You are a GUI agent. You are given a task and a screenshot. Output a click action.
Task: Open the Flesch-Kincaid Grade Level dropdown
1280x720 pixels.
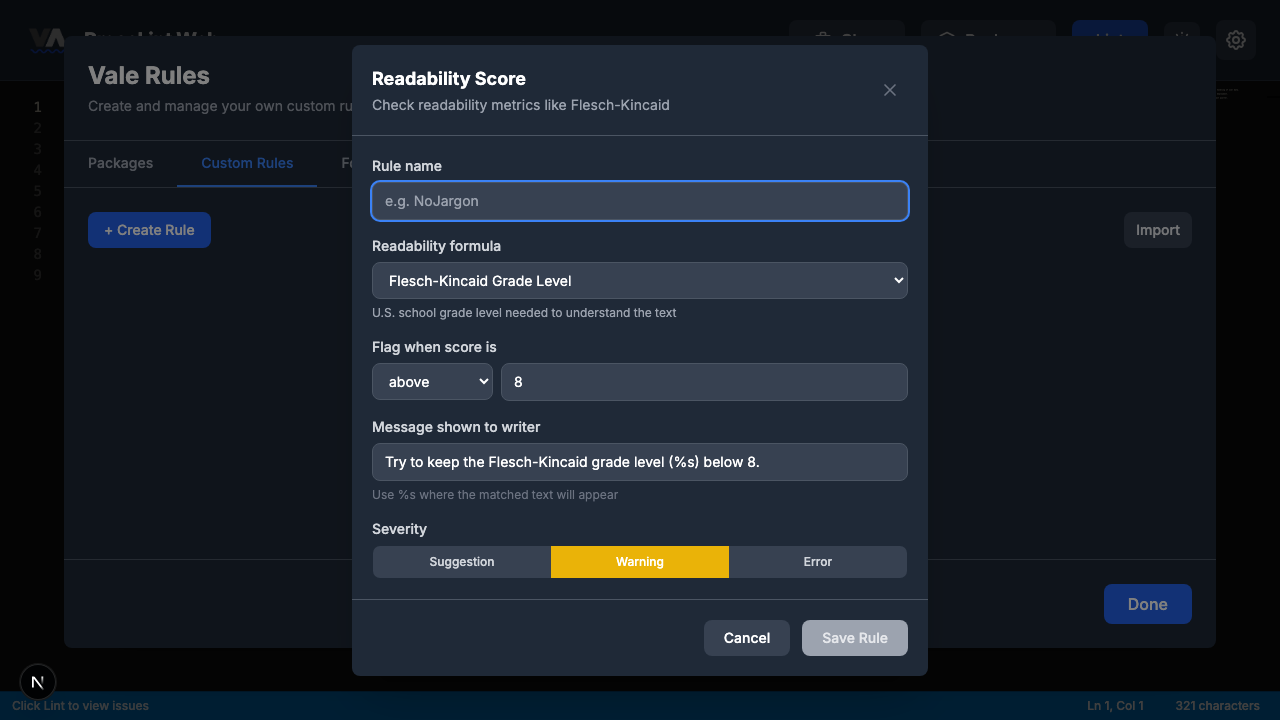pos(640,281)
